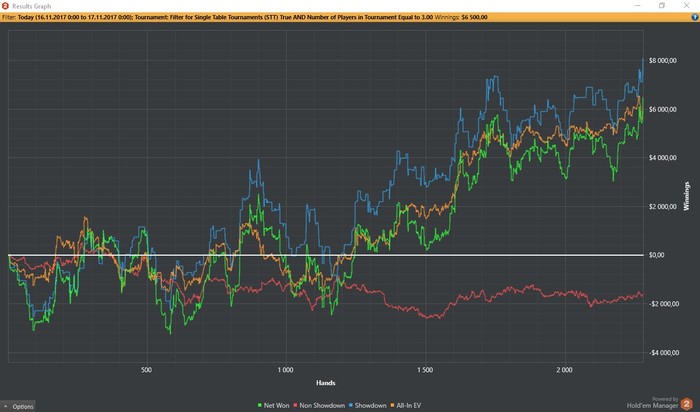The height and width of the screenshot is (412, 700).
Task: Close the Results Graph window
Action: 686,6
